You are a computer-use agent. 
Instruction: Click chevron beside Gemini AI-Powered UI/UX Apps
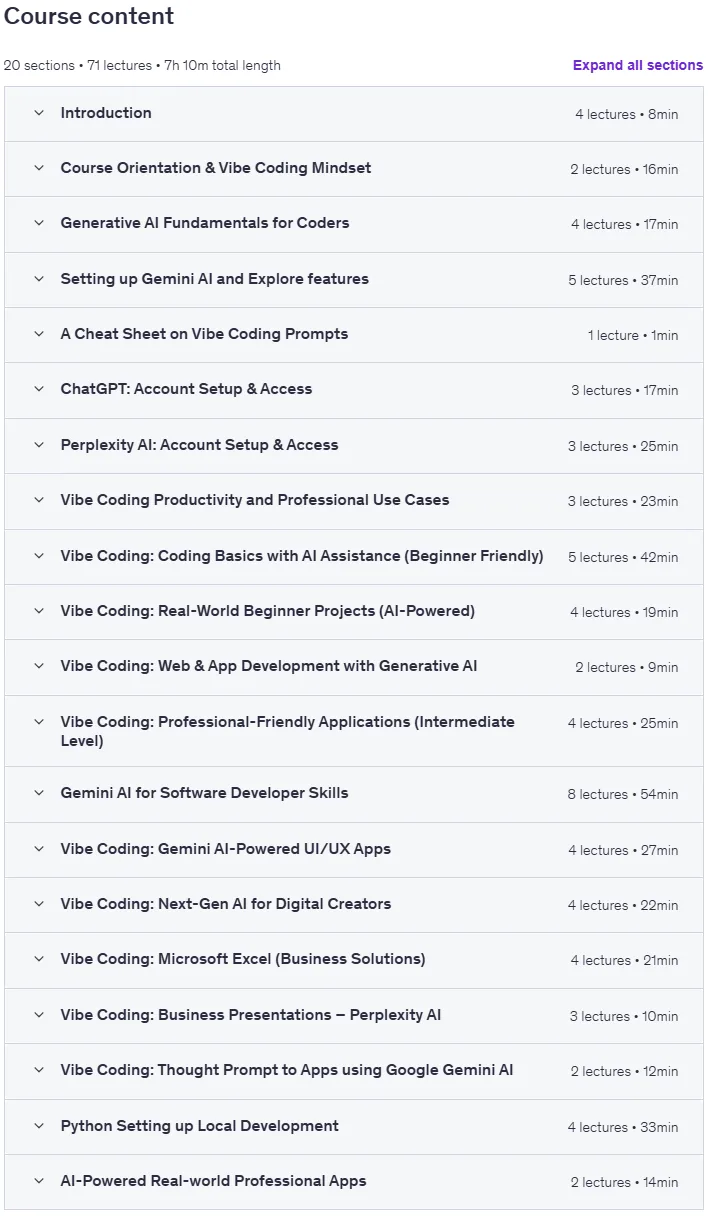[39, 849]
